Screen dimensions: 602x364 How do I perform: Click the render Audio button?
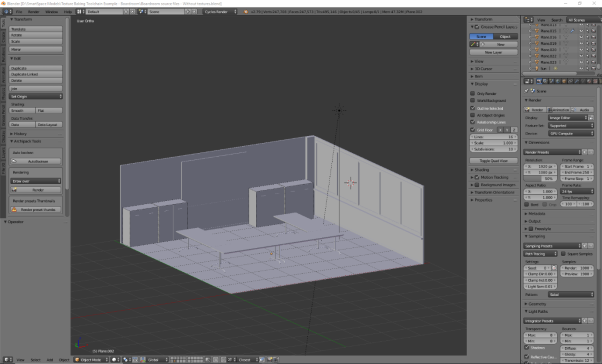coord(582,110)
